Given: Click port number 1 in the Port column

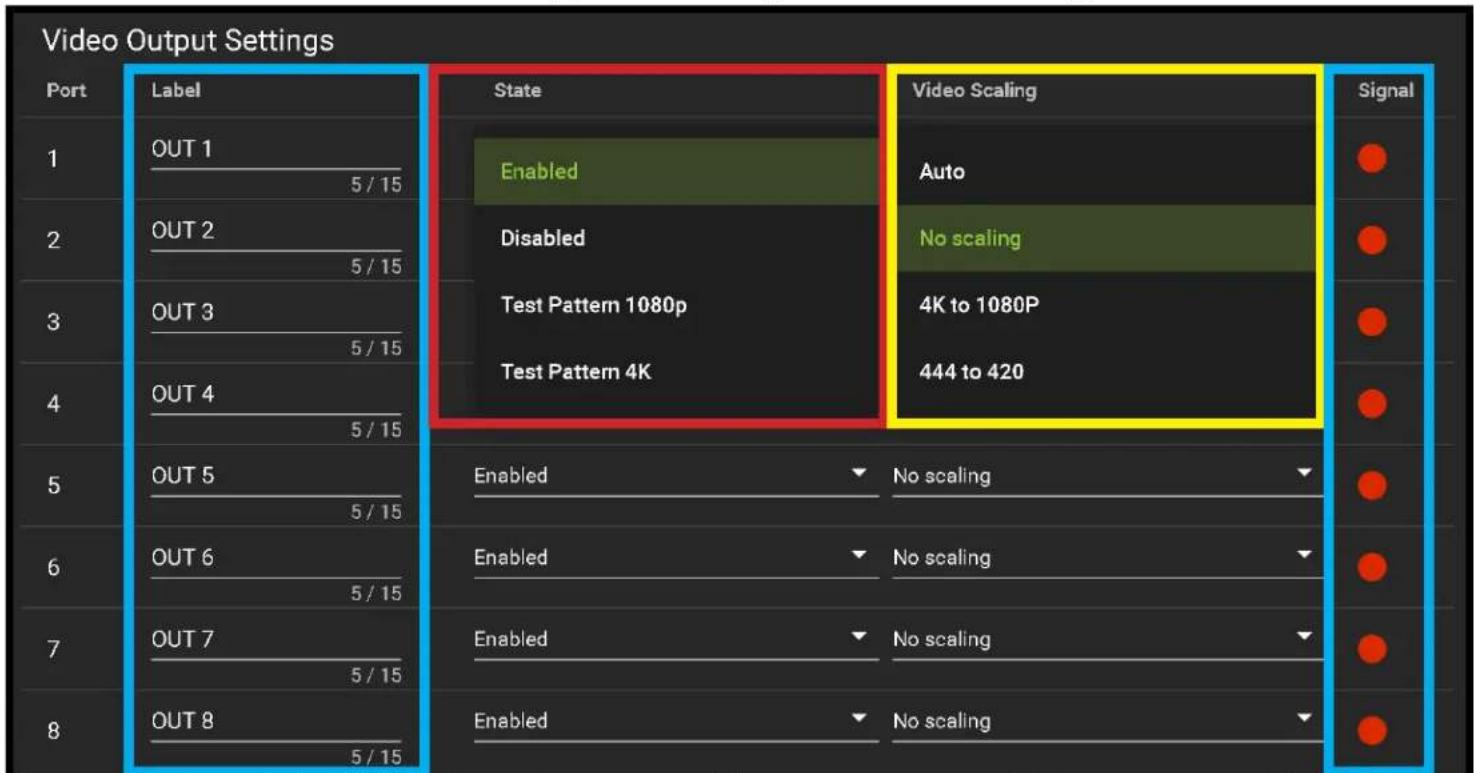Looking at the screenshot, I should pyautogui.click(x=53, y=158).
